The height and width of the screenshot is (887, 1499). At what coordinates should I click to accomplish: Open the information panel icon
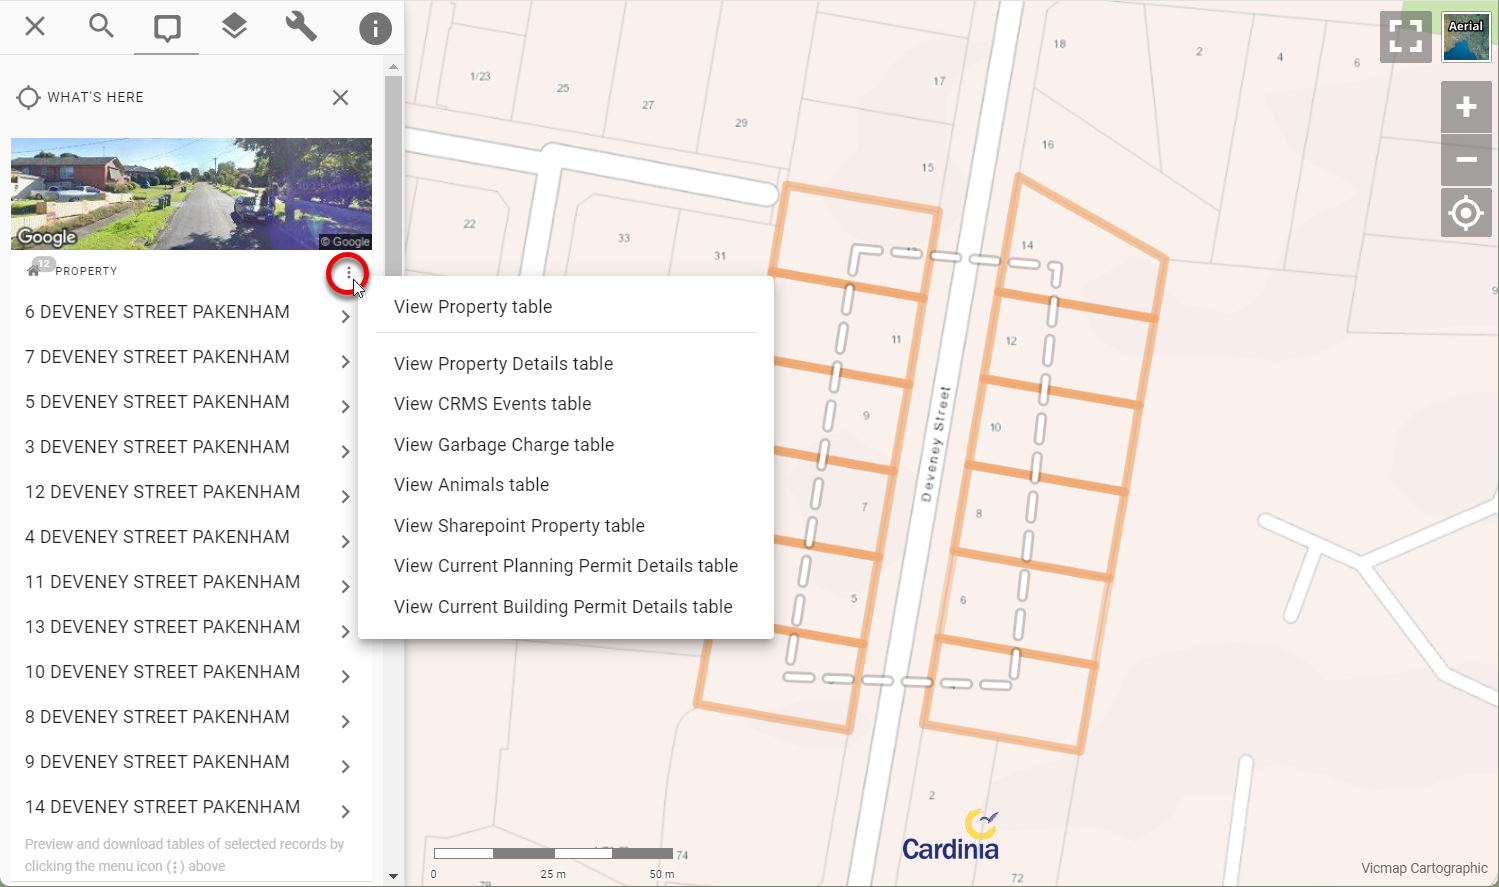pyautogui.click(x=375, y=29)
